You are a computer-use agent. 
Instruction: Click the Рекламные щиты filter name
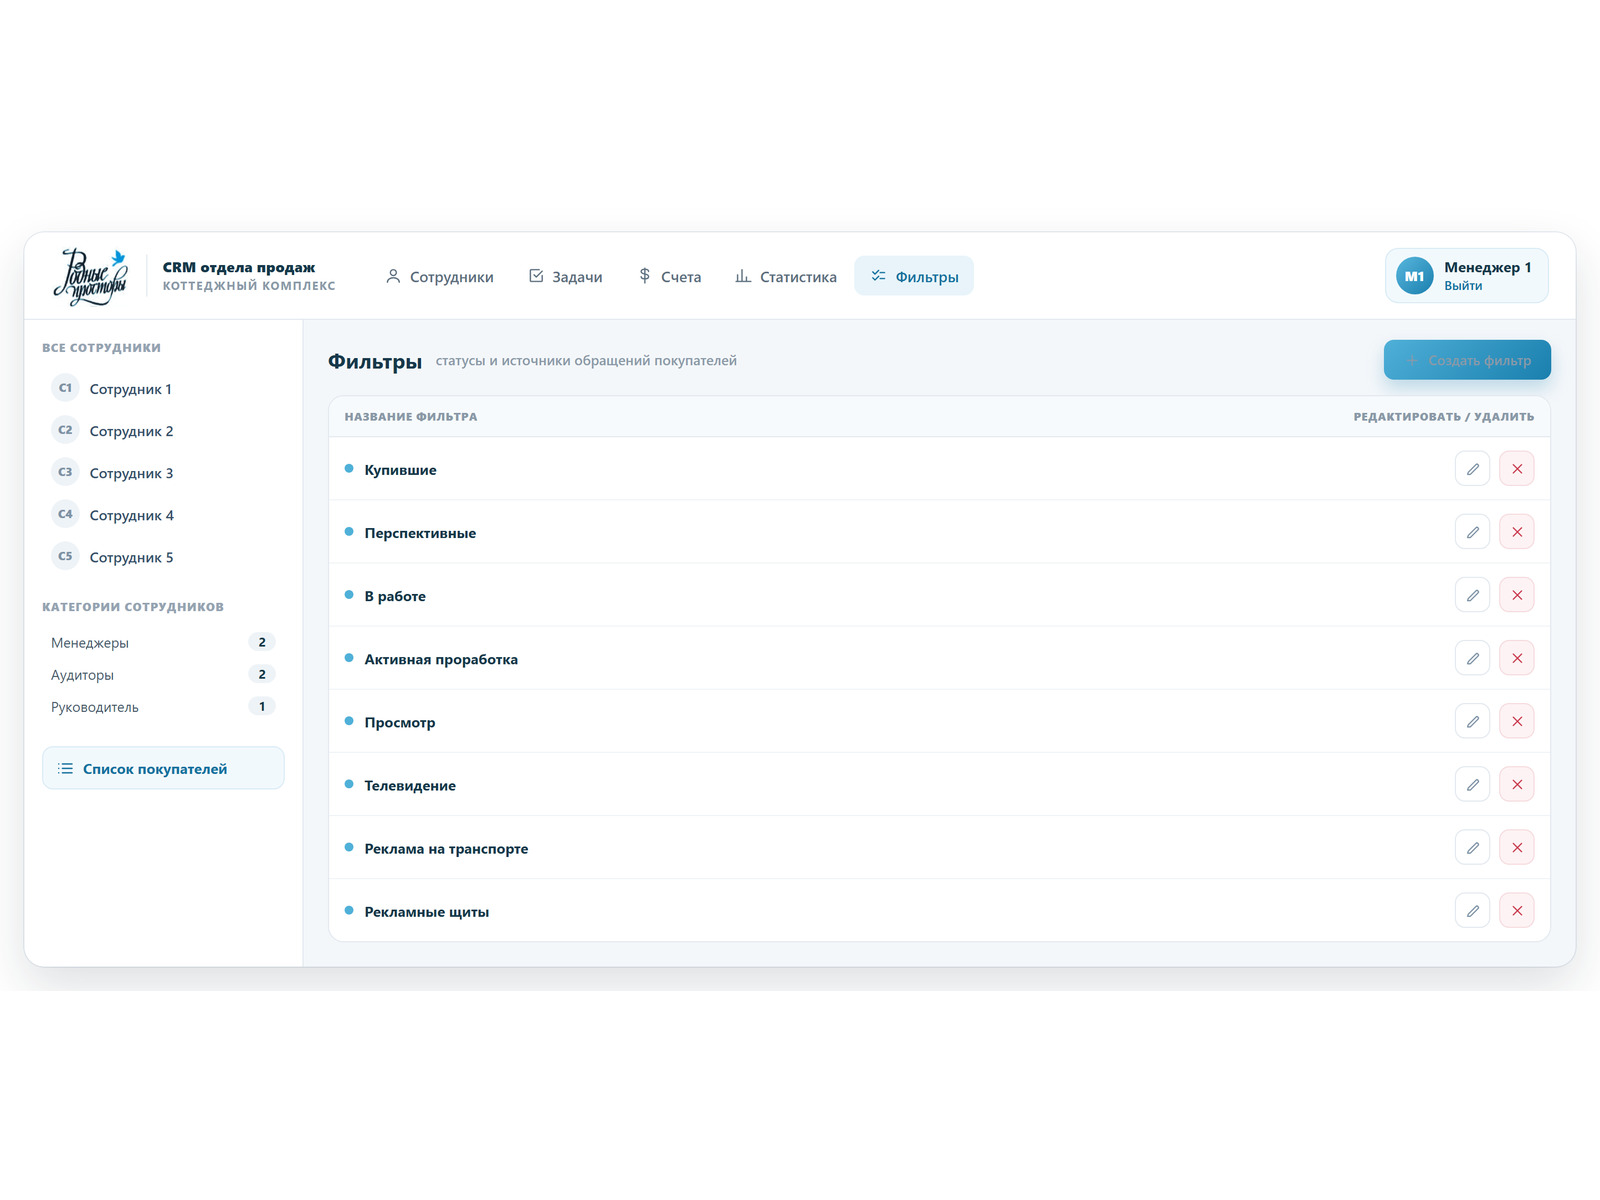coord(427,912)
